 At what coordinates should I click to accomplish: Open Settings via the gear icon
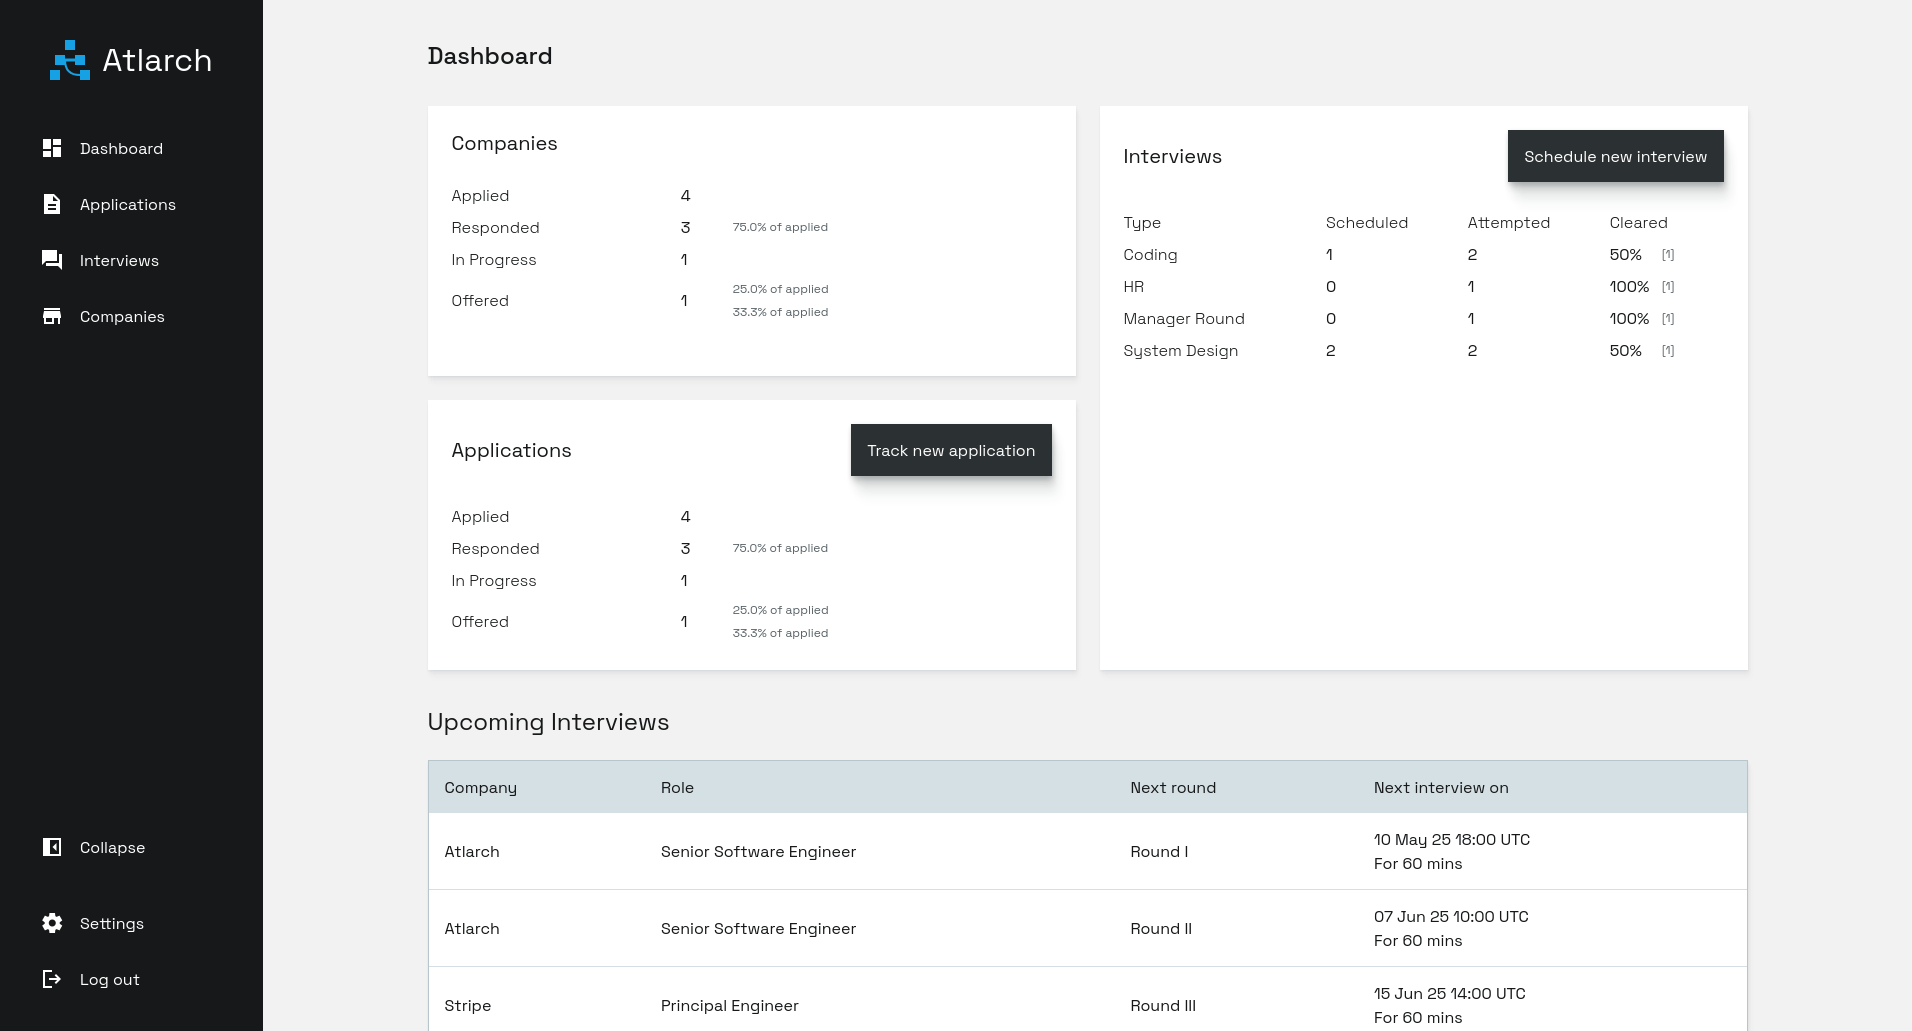[x=52, y=923]
